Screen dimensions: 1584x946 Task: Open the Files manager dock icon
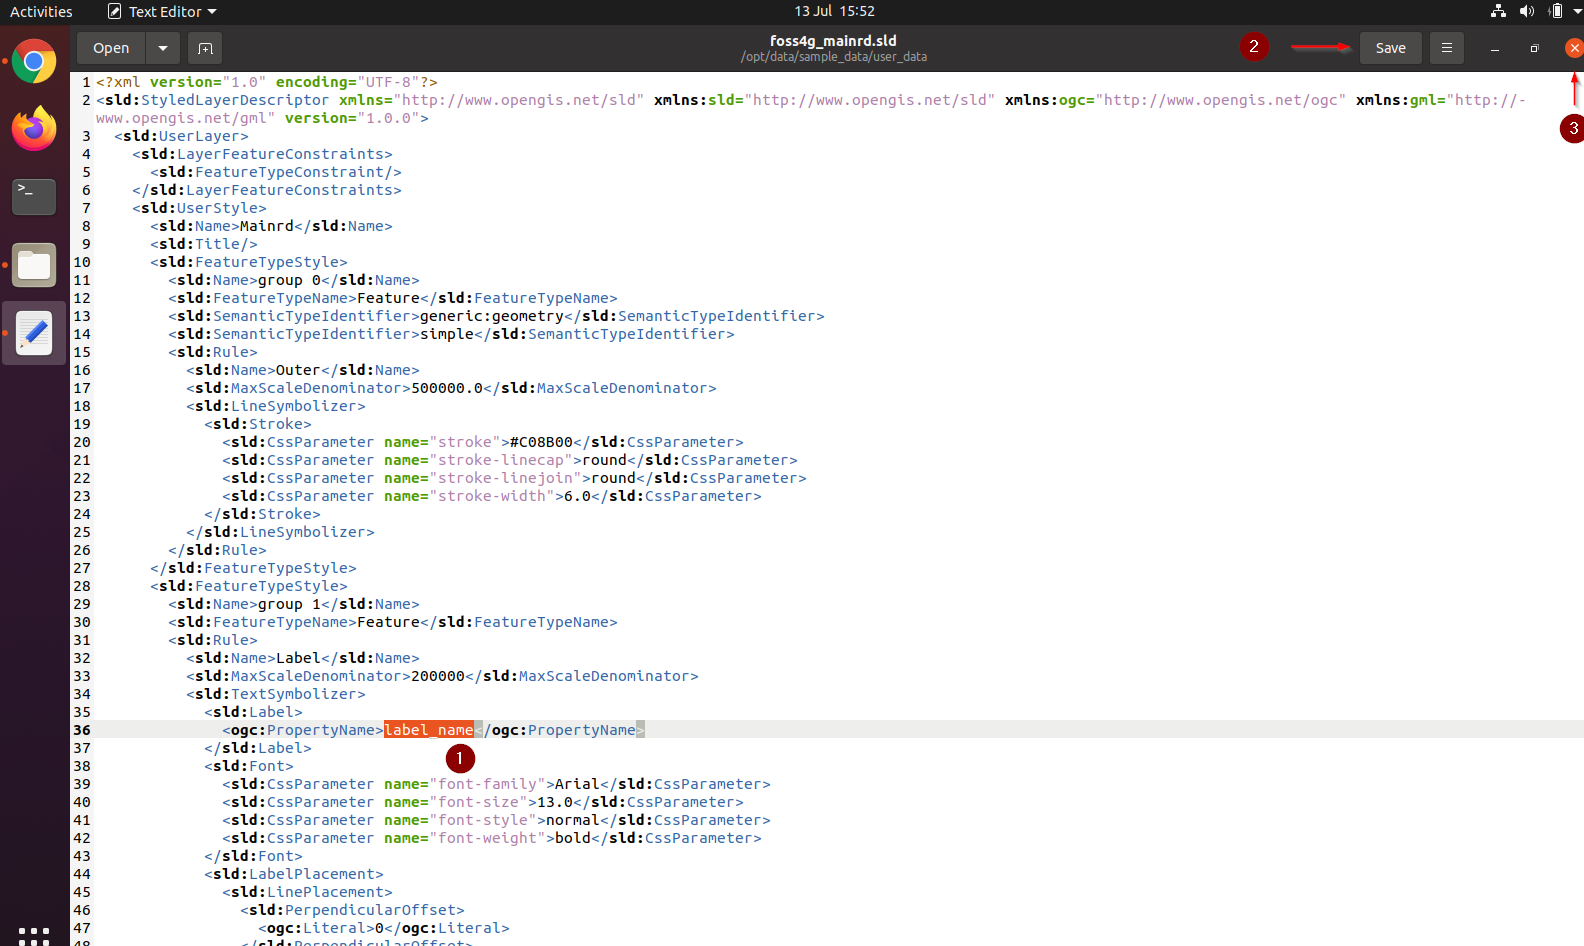click(x=34, y=265)
